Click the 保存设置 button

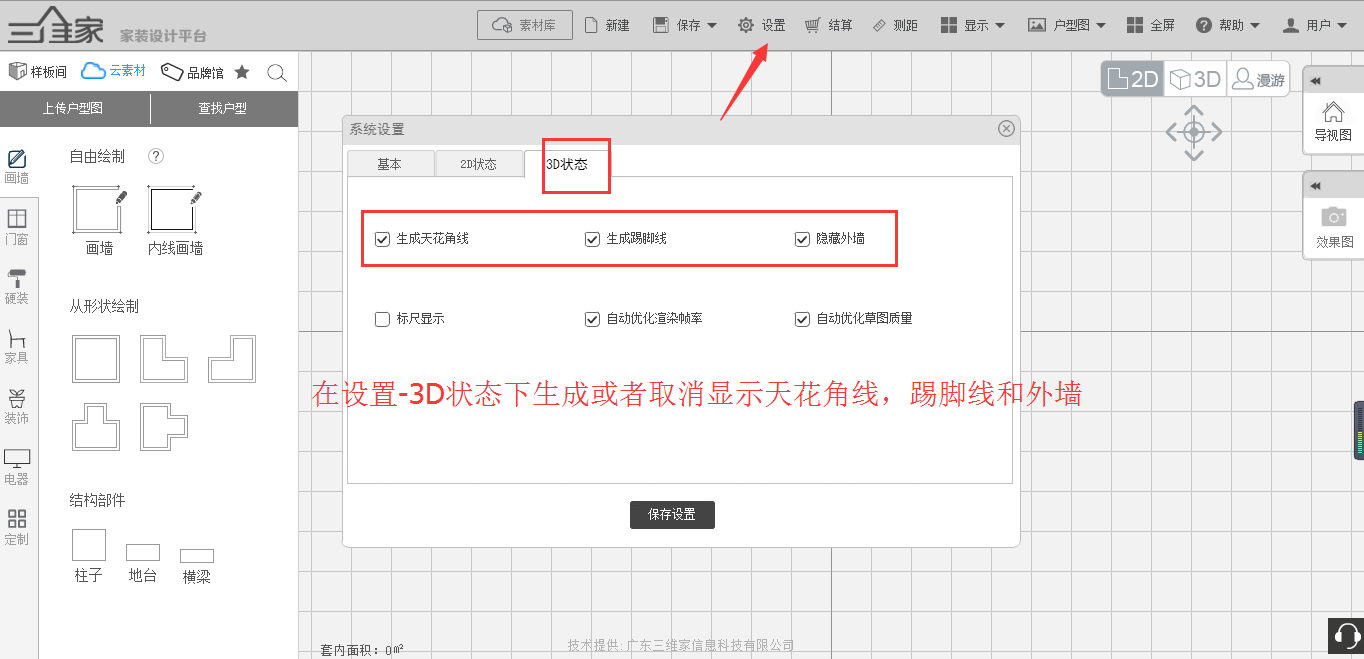[x=672, y=515]
